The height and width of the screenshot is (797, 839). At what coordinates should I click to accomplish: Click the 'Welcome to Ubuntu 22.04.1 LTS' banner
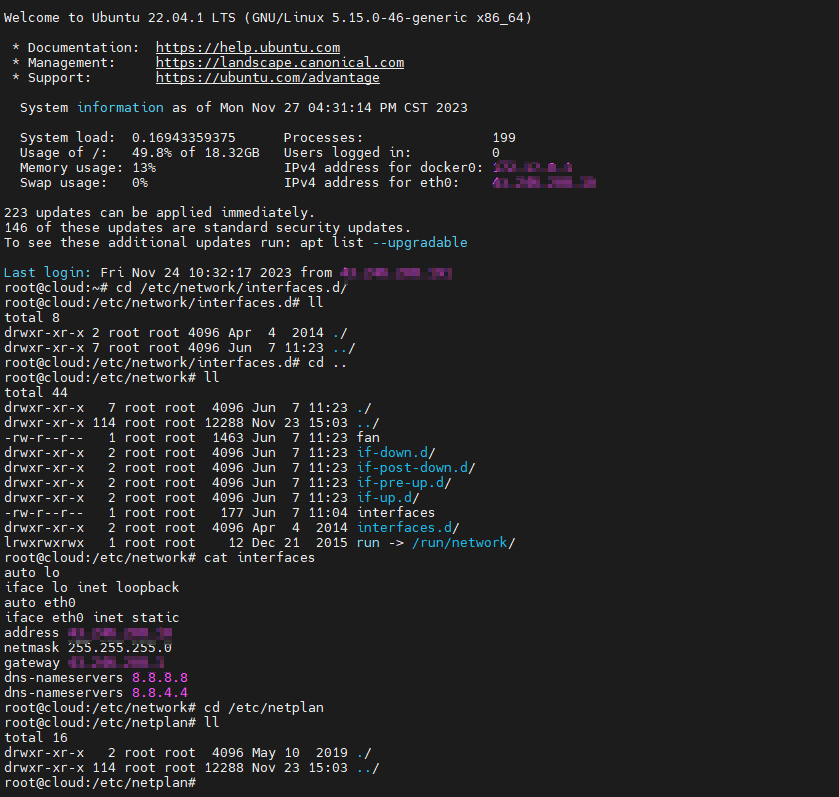[268, 17]
